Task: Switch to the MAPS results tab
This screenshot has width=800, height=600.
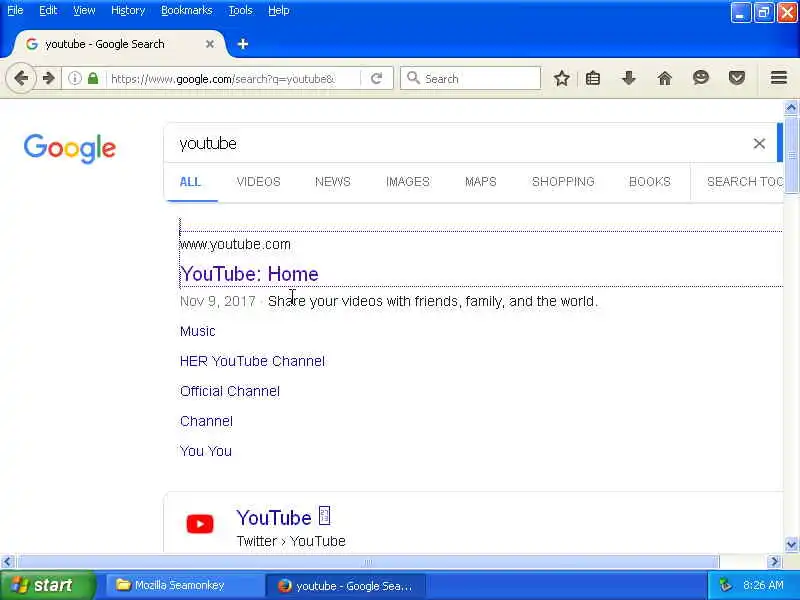Action: tap(481, 182)
